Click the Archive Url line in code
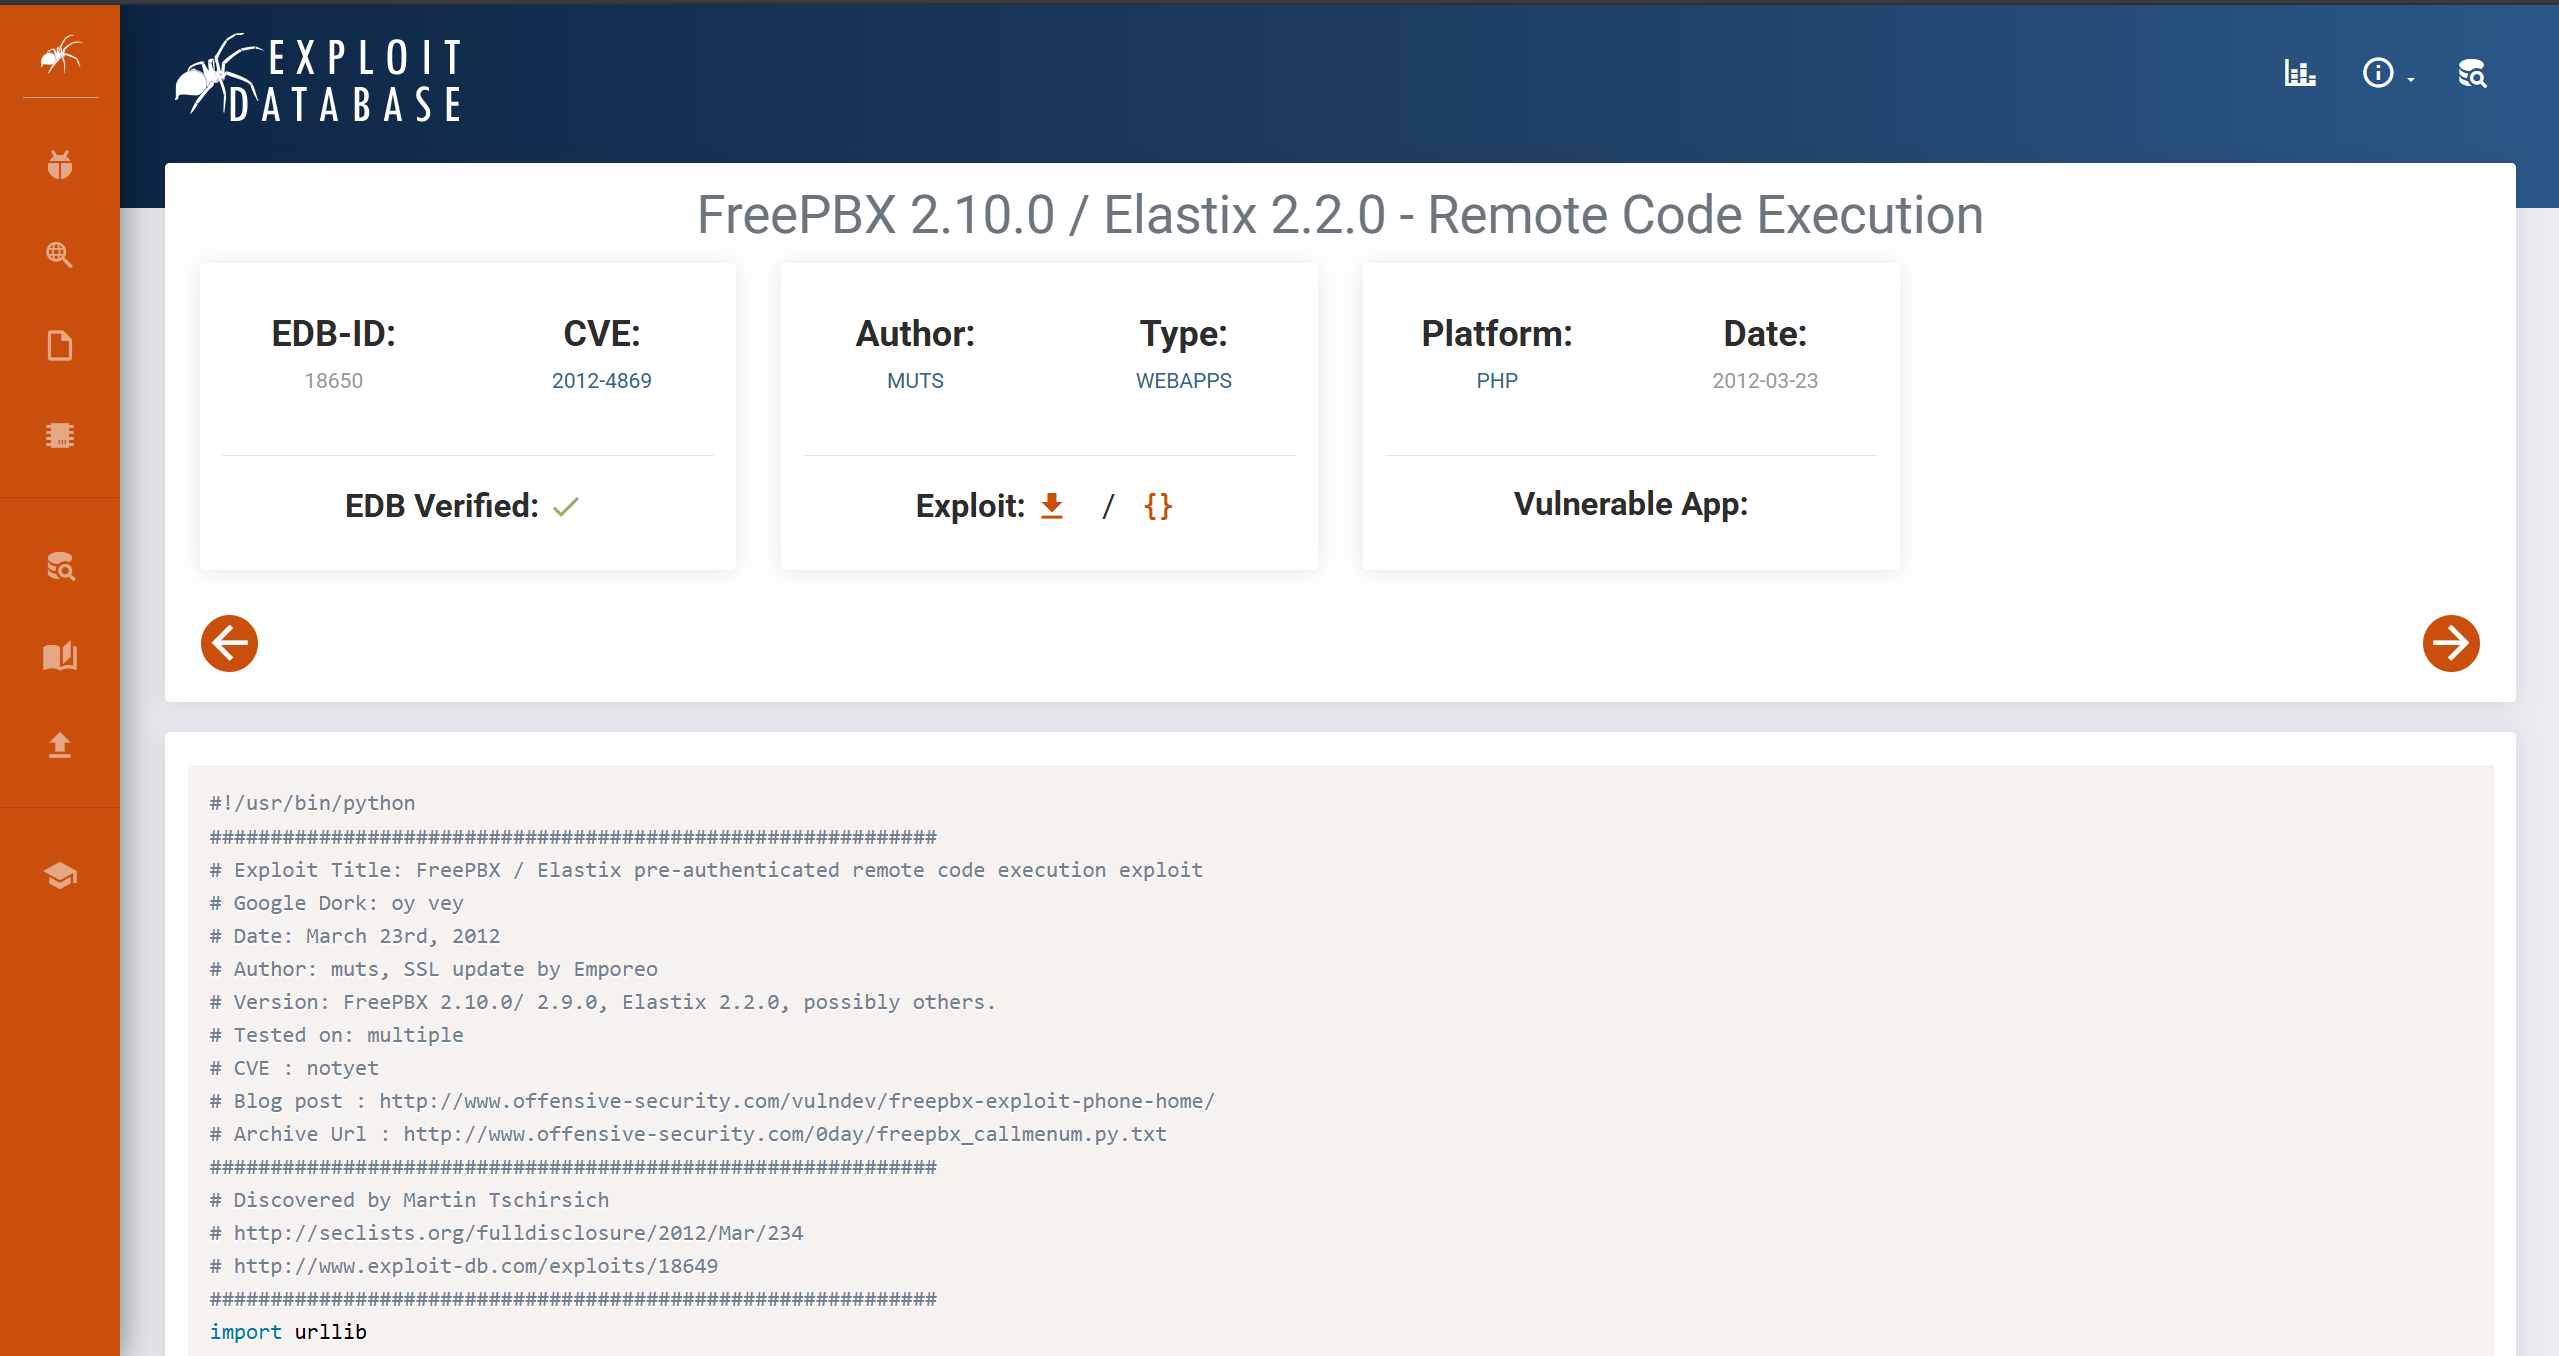 [x=688, y=1134]
